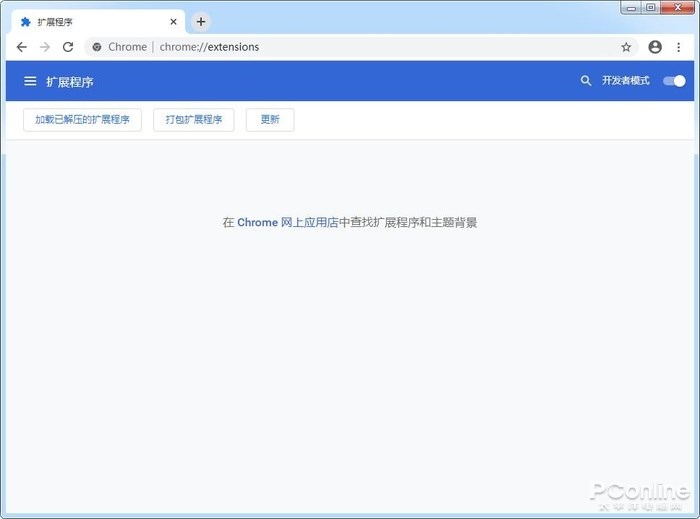Focus the chrome://extensions address bar
700x519 pixels.
(362, 47)
